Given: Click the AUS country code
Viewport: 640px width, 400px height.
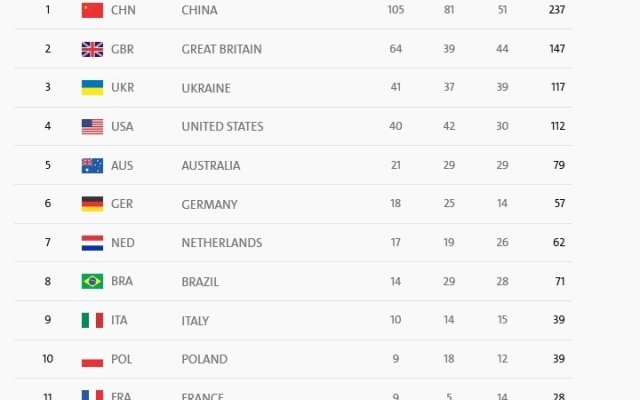Looking at the screenshot, I should [x=122, y=165].
